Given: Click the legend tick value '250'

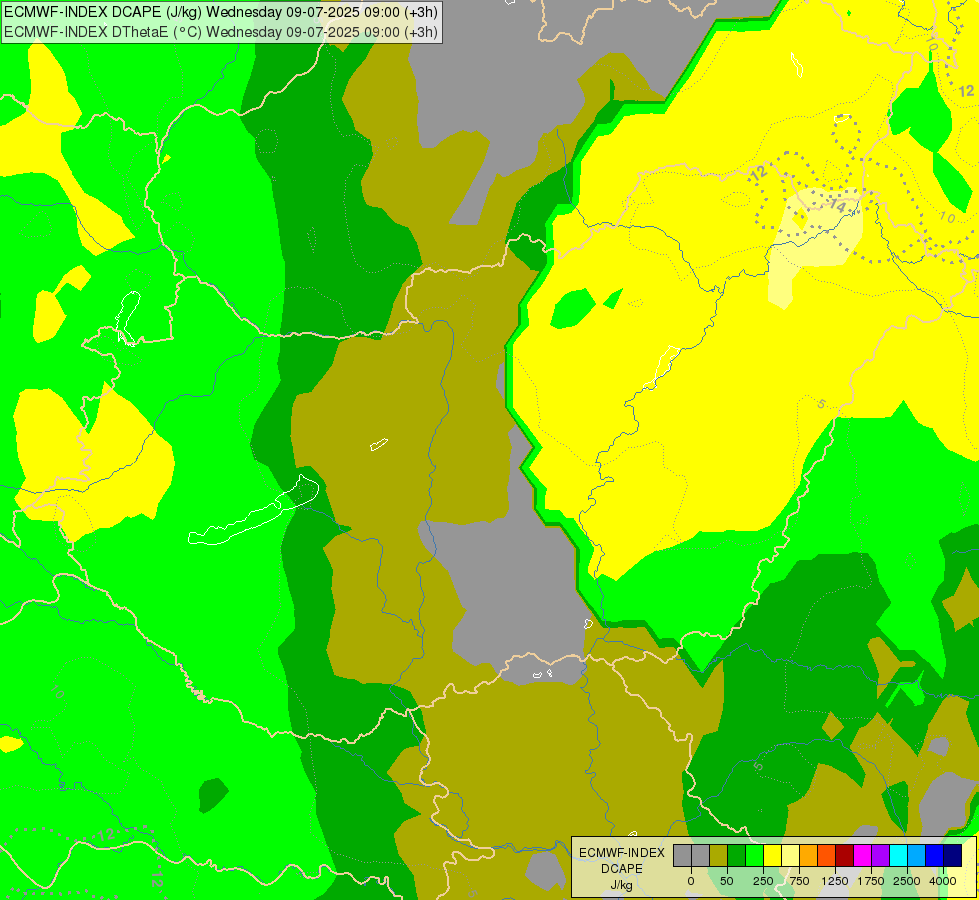Looking at the screenshot, I should pos(763,881).
